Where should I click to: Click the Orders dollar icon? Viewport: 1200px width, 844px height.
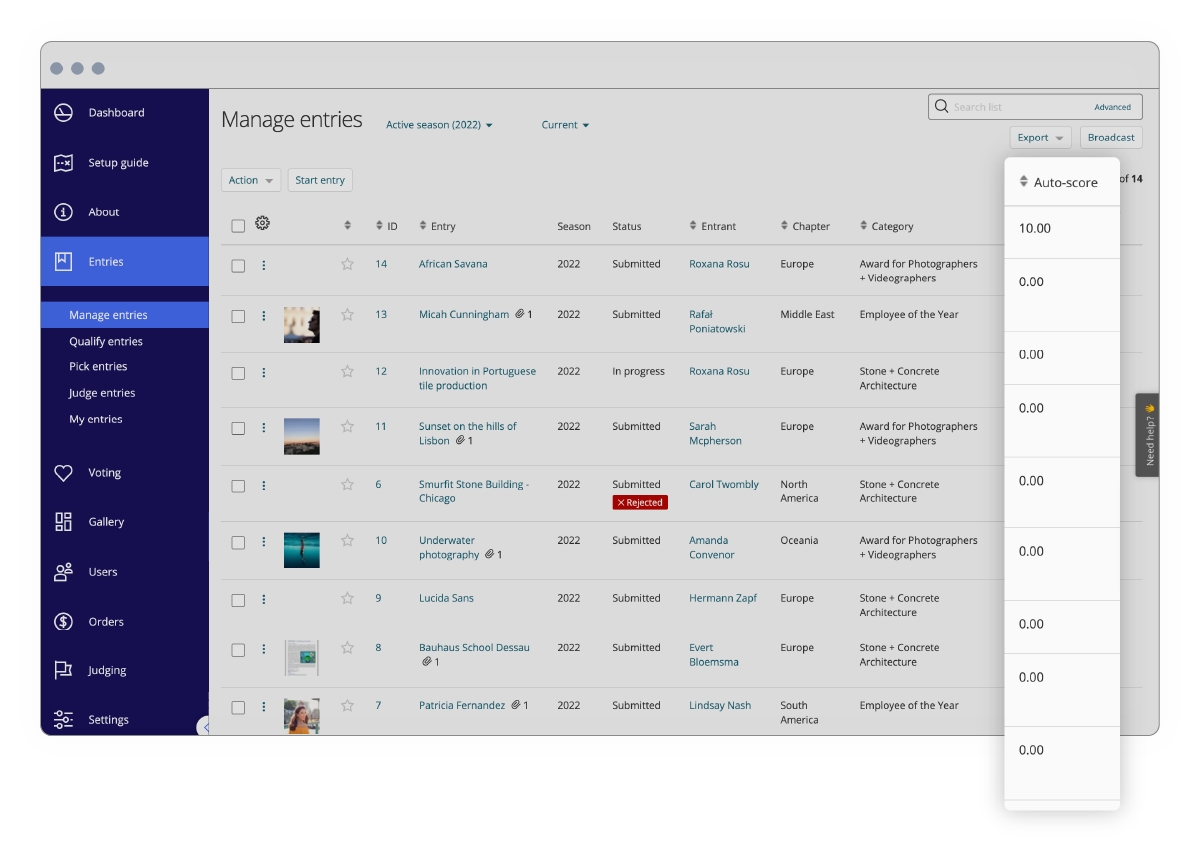63,622
